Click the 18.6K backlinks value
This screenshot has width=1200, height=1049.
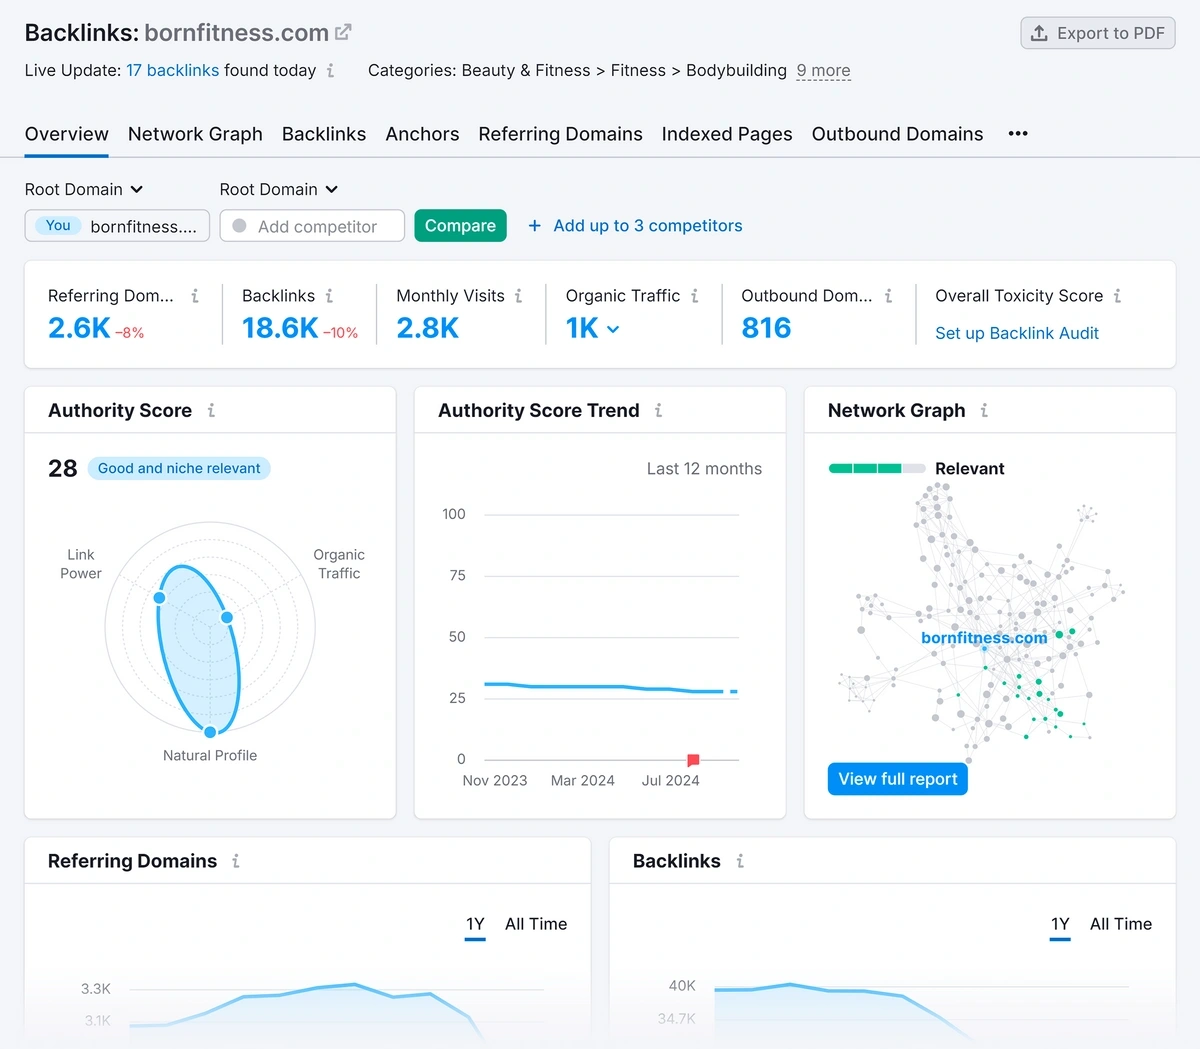280,328
